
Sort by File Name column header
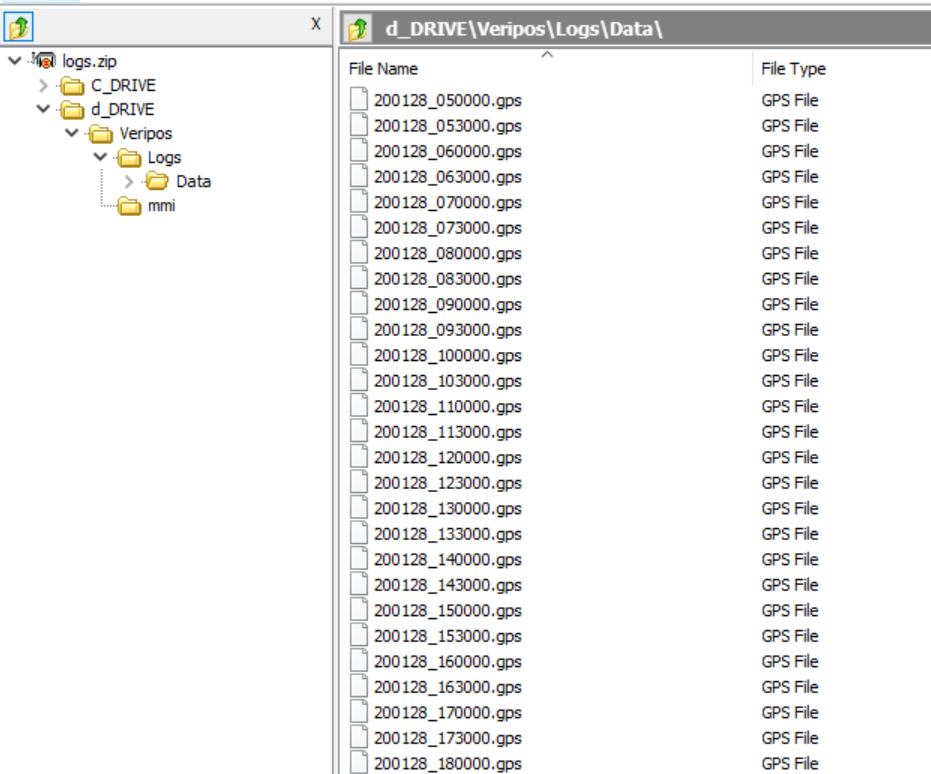pos(384,69)
